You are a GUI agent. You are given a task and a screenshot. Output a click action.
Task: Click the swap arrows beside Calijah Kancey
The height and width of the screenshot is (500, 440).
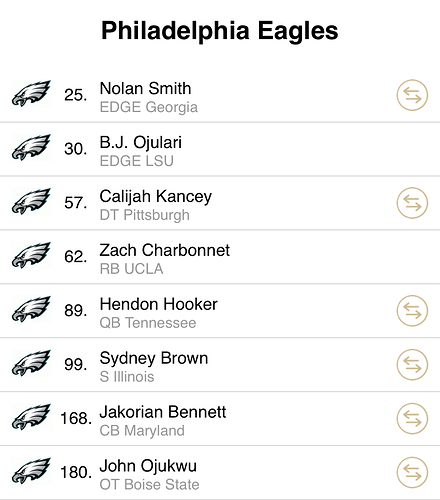point(412,203)
